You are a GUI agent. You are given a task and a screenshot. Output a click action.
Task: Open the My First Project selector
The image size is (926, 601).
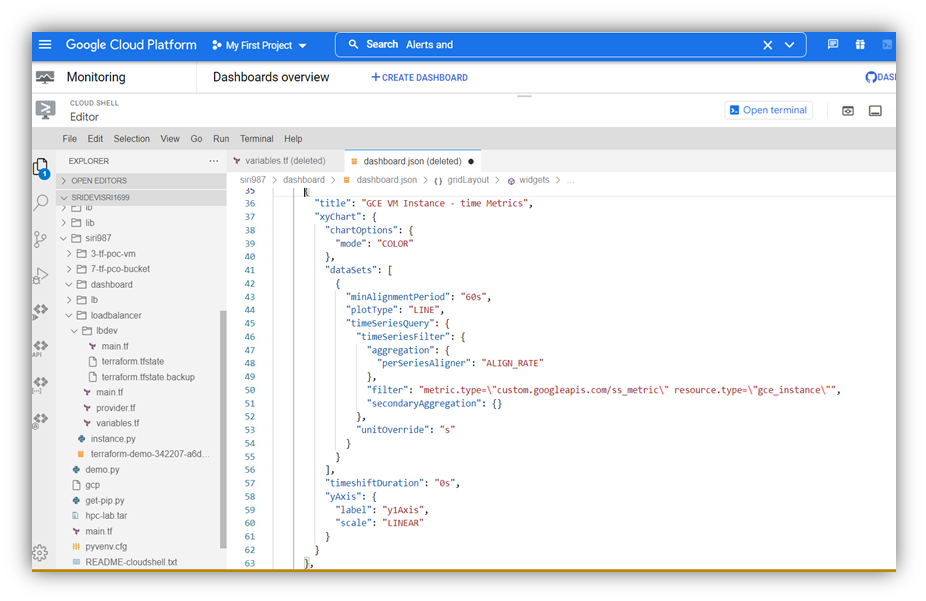coord(259,45)
